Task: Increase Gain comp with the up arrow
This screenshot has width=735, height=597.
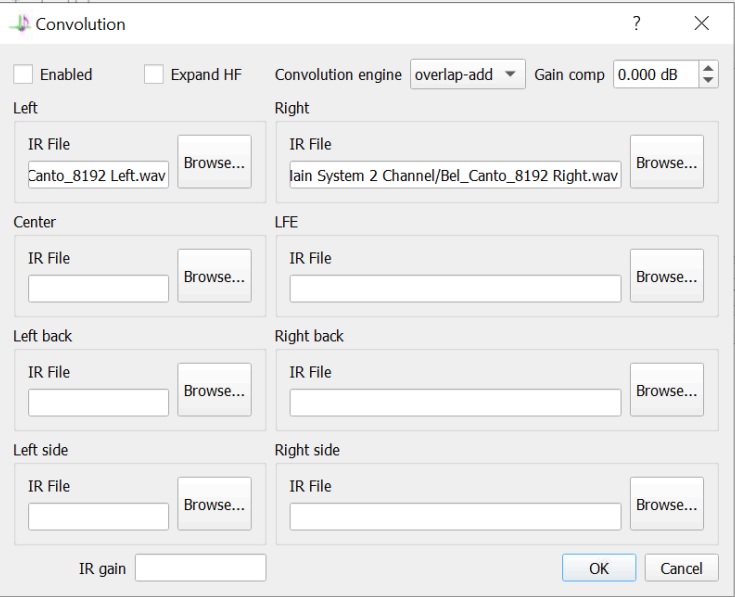Action: click(708, 68)
